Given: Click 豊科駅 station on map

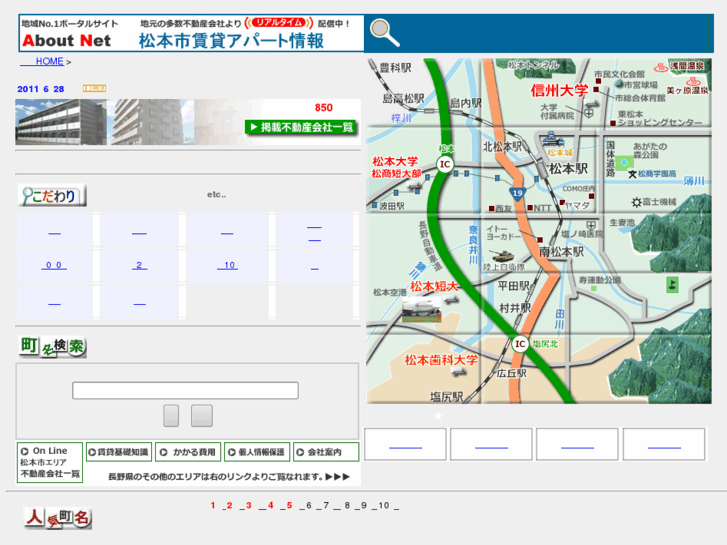Looking at the screenshot, I should tap(395, 68).
